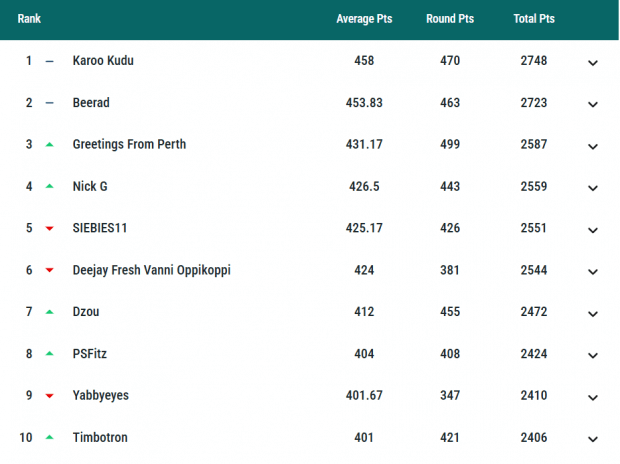The image size is (620, 464).
Task: Expand the Timbotron row chevron
Action: click(x=593, y=439)
